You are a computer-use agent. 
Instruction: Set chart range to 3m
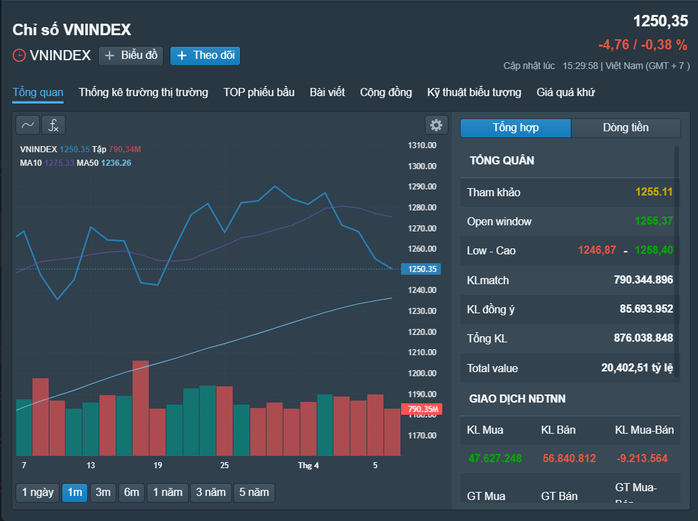point(103,493)
